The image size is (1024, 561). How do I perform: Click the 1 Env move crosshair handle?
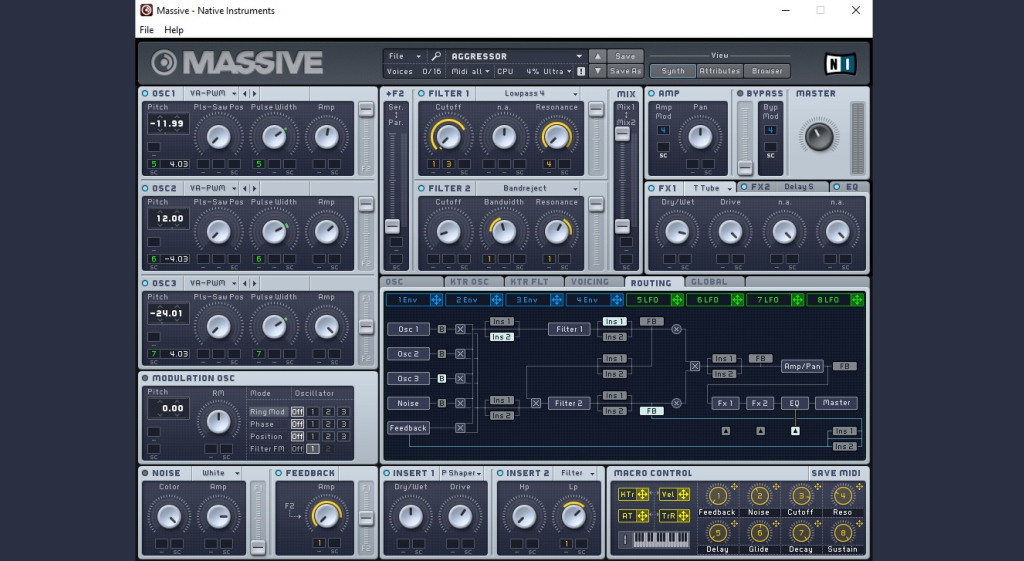(436, 300)
